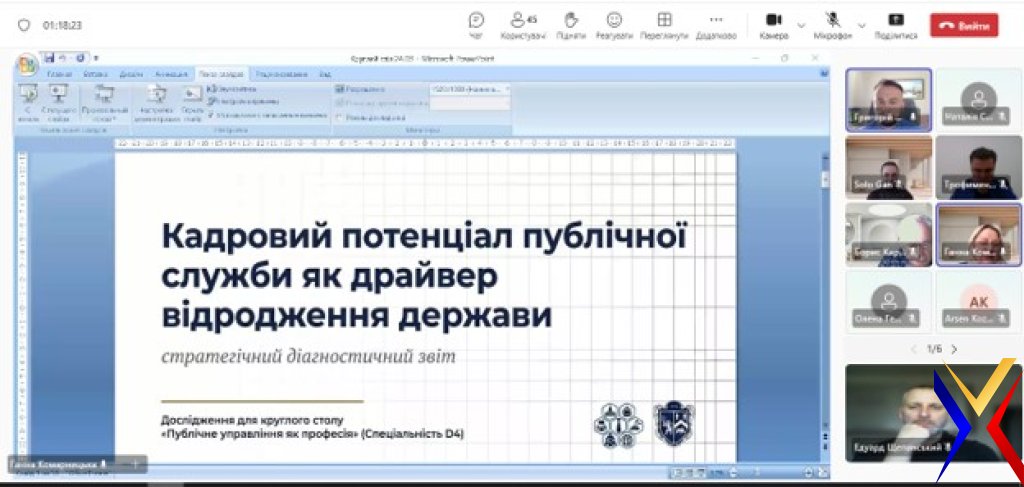Switch to the Slide Show ribbon tab
This screenshot has width=1024, height=487.
(x=219, y=74)
